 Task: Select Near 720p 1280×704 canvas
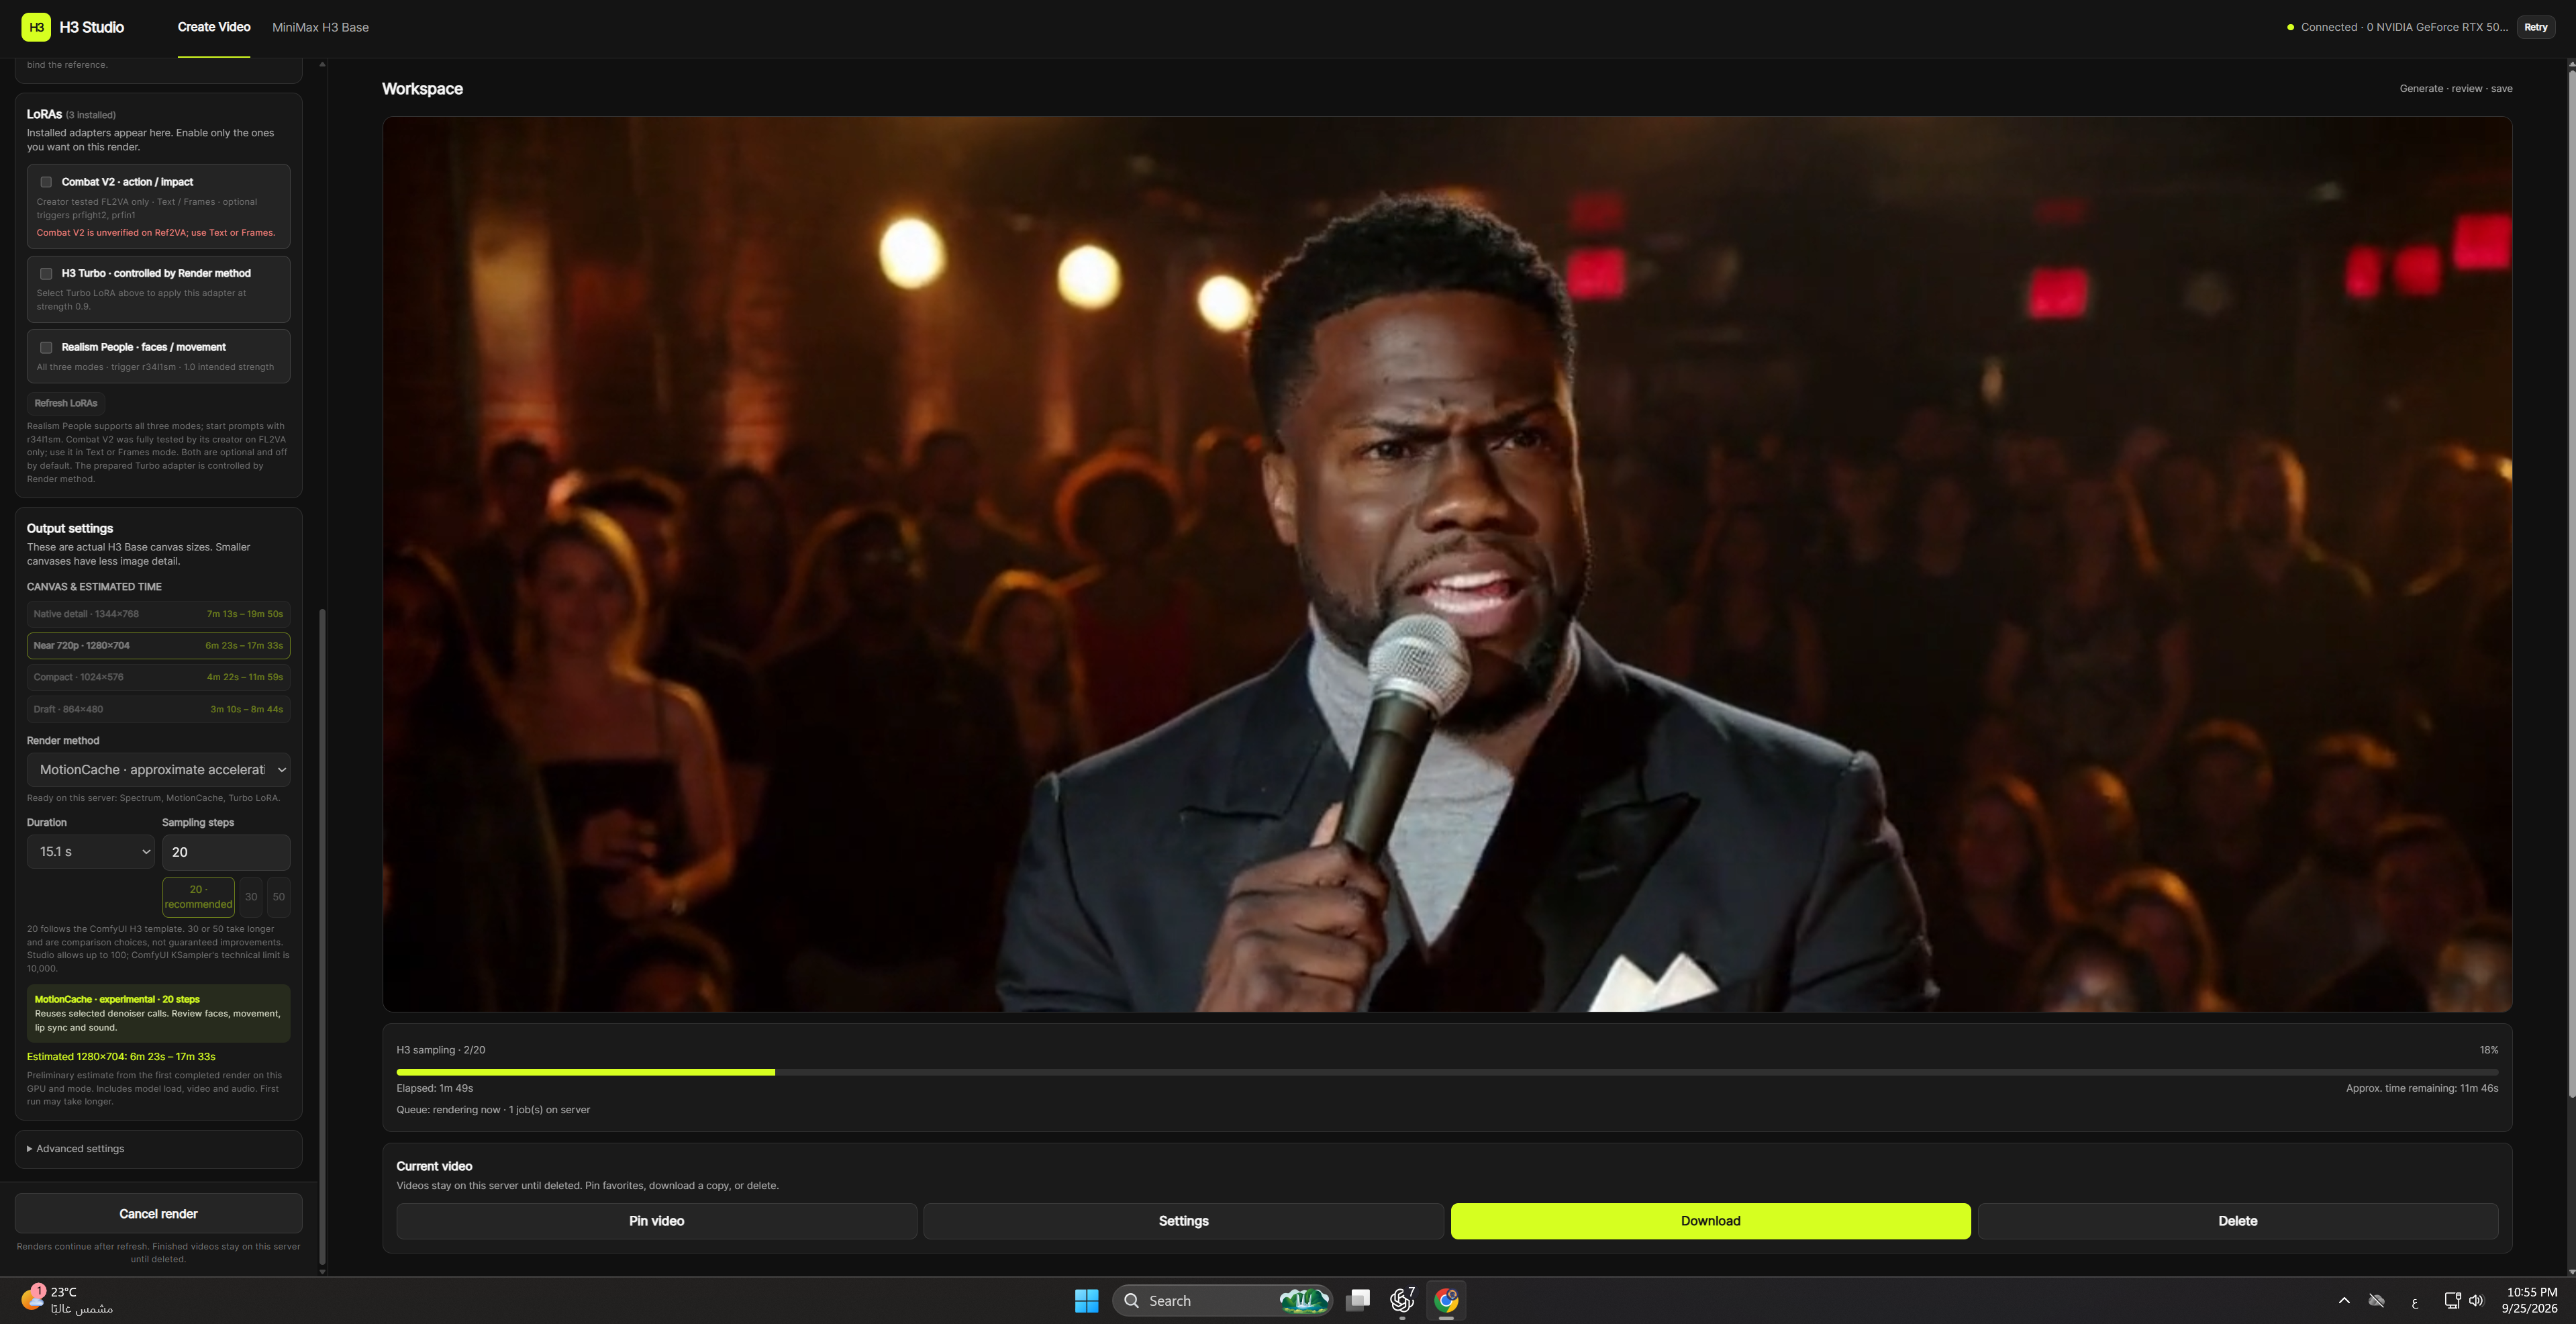click(158, 645)
